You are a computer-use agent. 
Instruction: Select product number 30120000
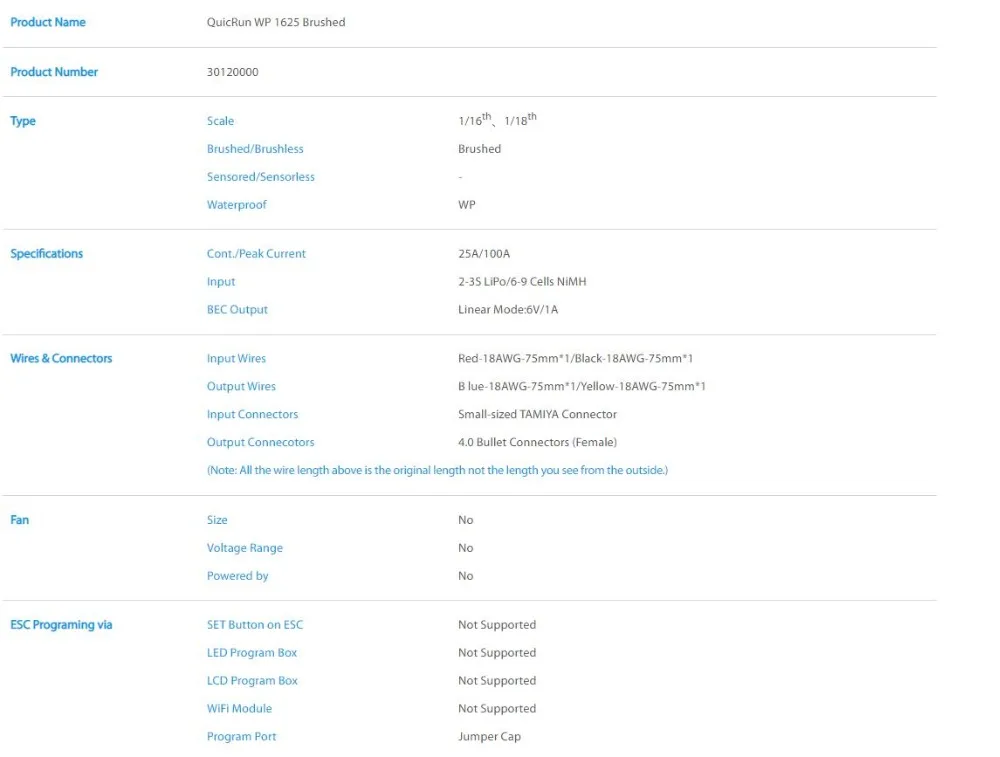233,72
